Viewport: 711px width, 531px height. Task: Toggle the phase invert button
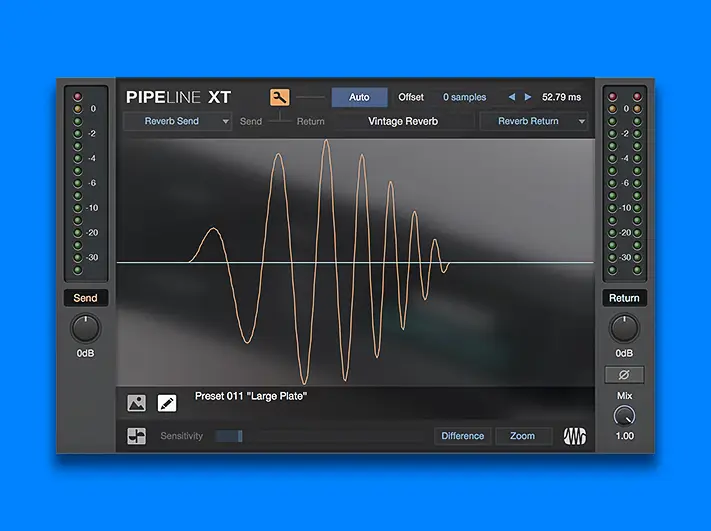click(x=624, y=375)
